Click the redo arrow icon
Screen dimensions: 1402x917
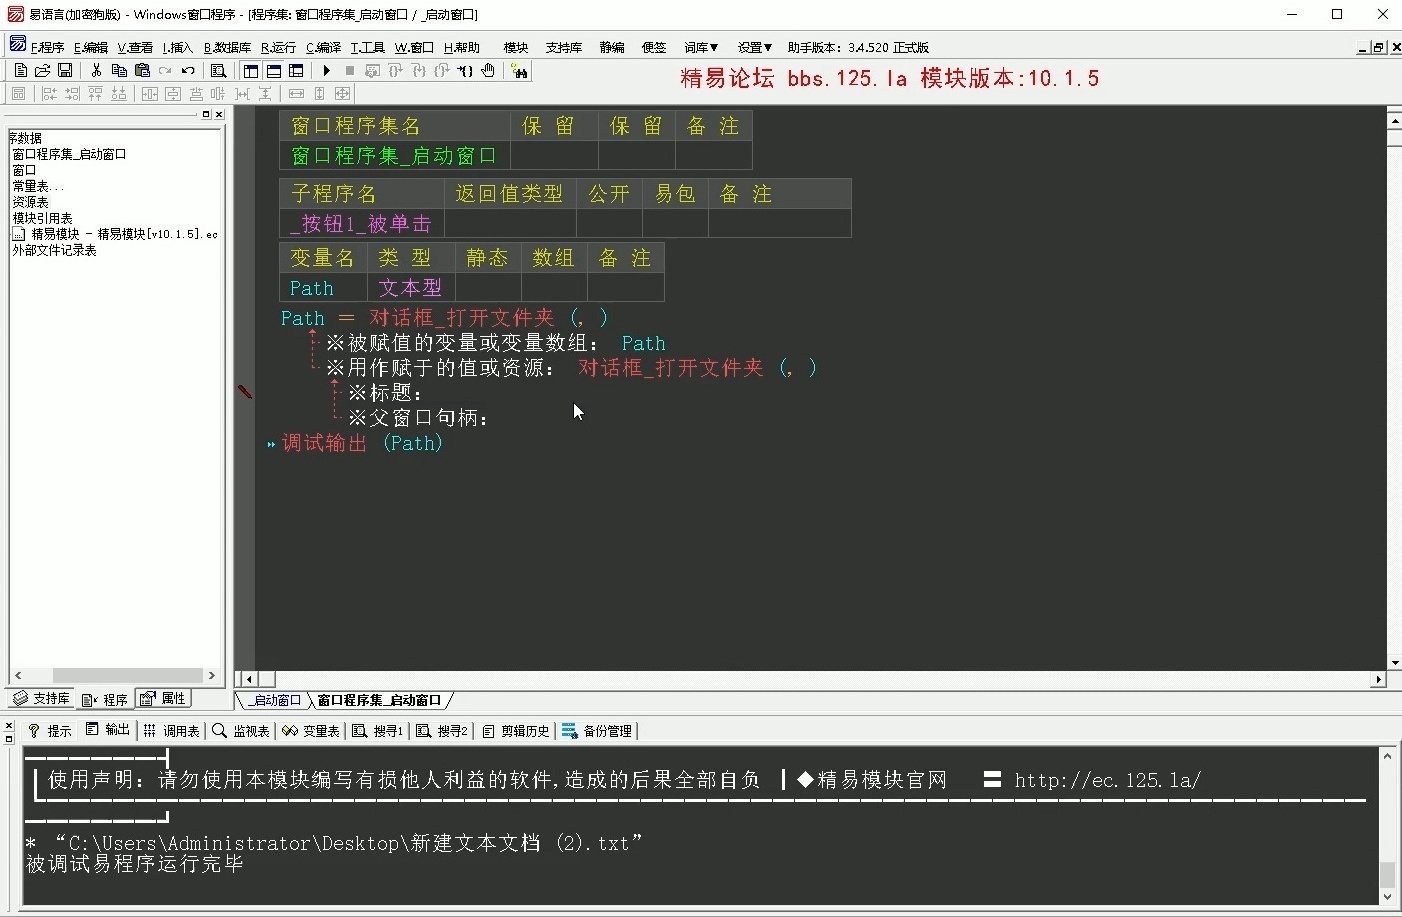click(165, 71)
